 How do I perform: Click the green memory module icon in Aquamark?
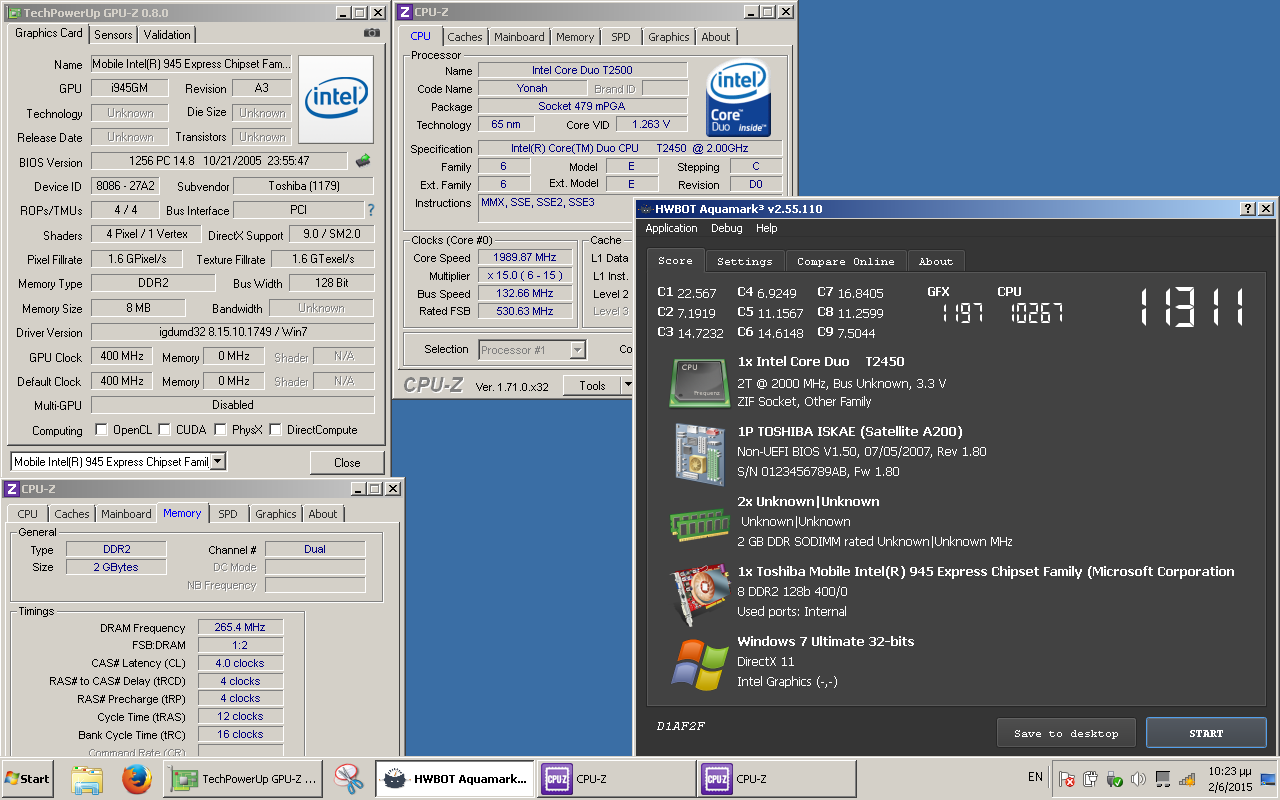point(699,523)
